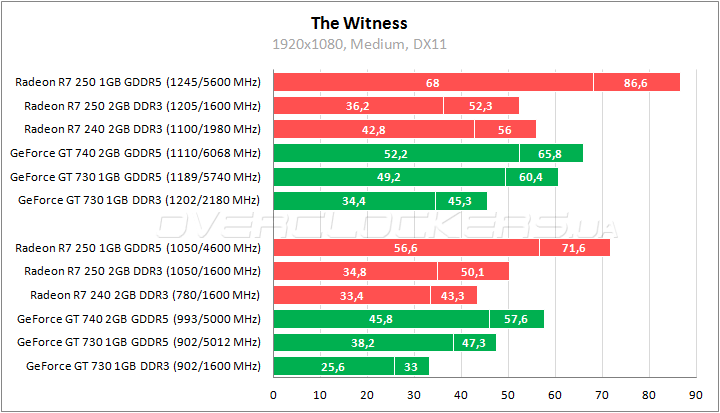Click the 65,8 value on the green bar
The image size is (720, 413).
point(550,153)
